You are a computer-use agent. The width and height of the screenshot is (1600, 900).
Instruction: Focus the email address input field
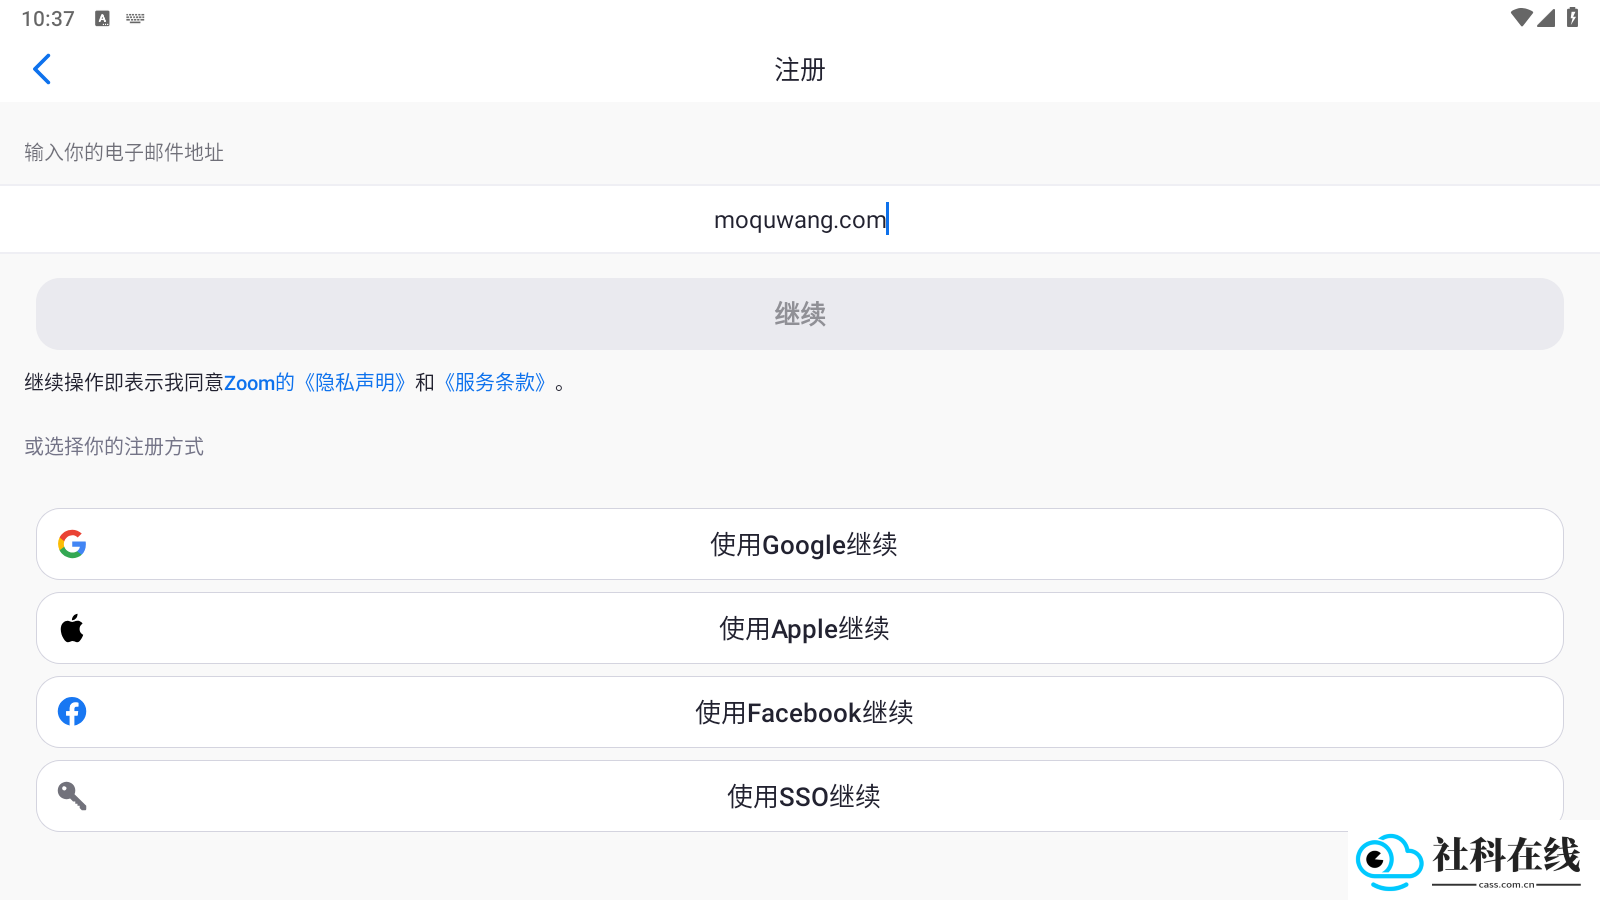pyautogui.click(x=800, y=219)
